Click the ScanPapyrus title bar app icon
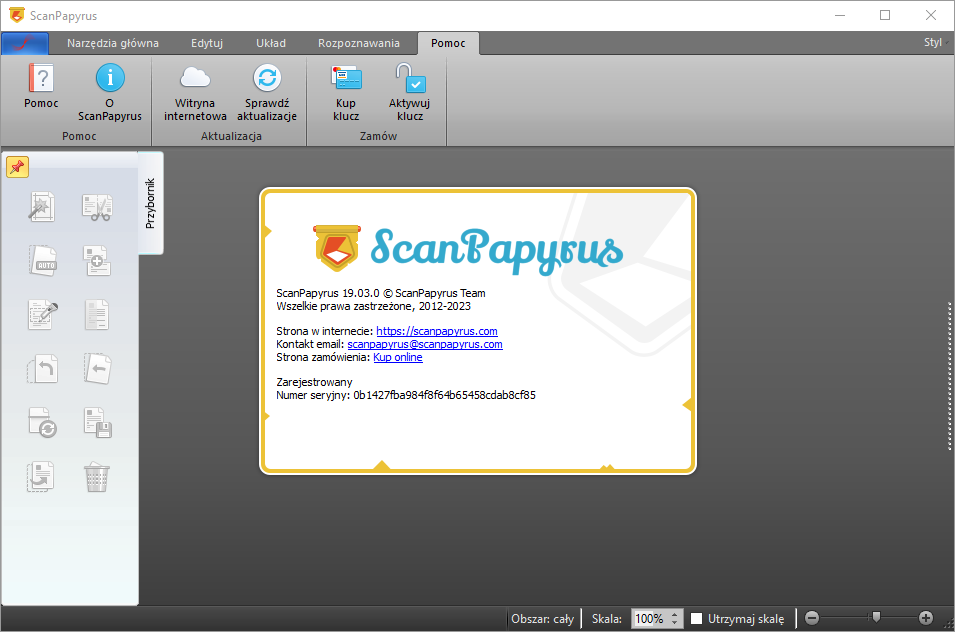 [16, 15]
